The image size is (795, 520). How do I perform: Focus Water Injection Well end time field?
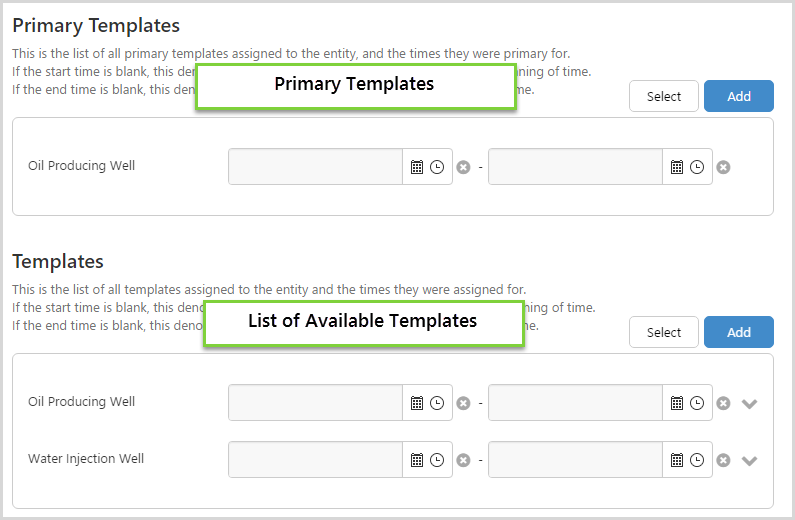[575, 460]
